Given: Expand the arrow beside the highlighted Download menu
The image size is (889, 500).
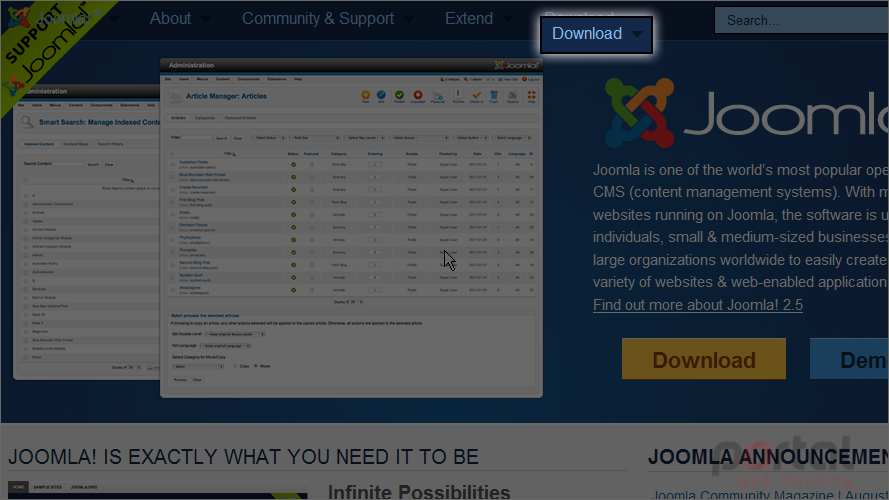Looking at the screenshot, I should pos(637,35).
